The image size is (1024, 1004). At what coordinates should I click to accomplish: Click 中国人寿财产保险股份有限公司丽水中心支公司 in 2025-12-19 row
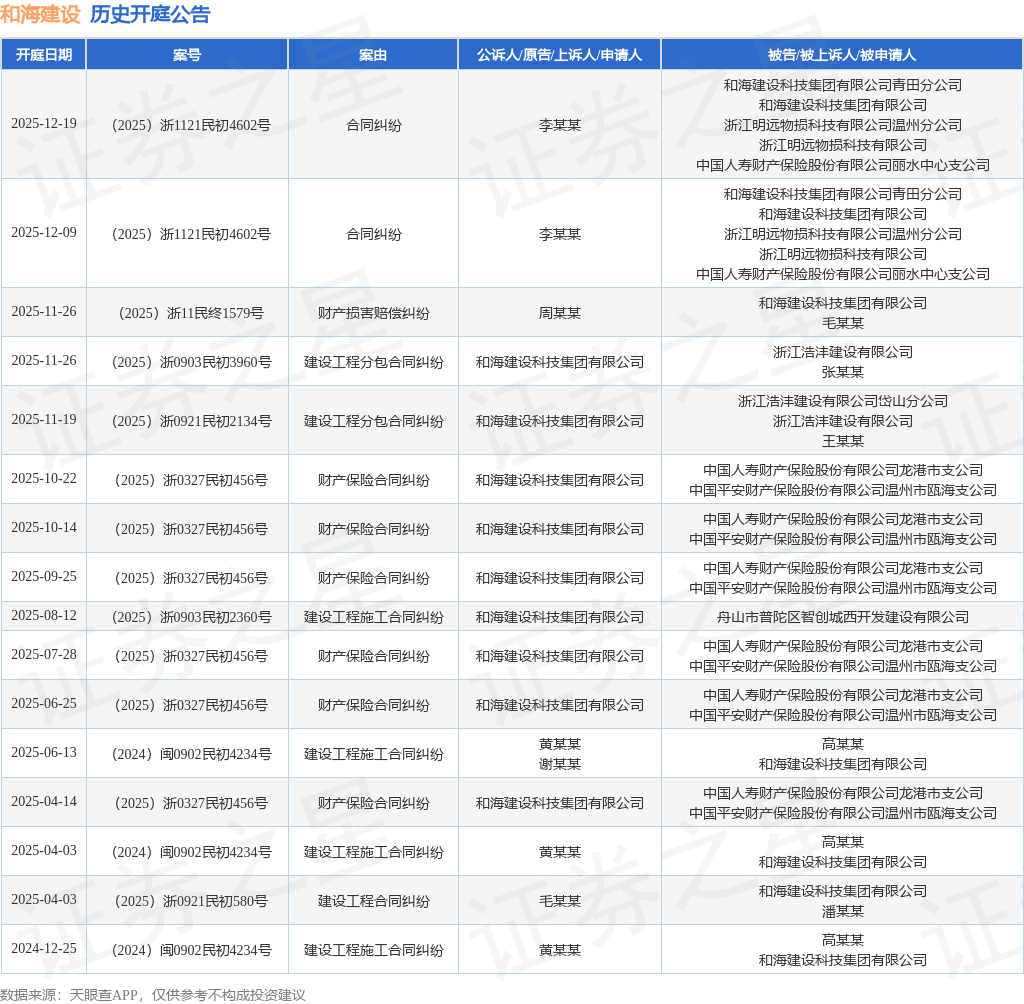click(842, 165)
